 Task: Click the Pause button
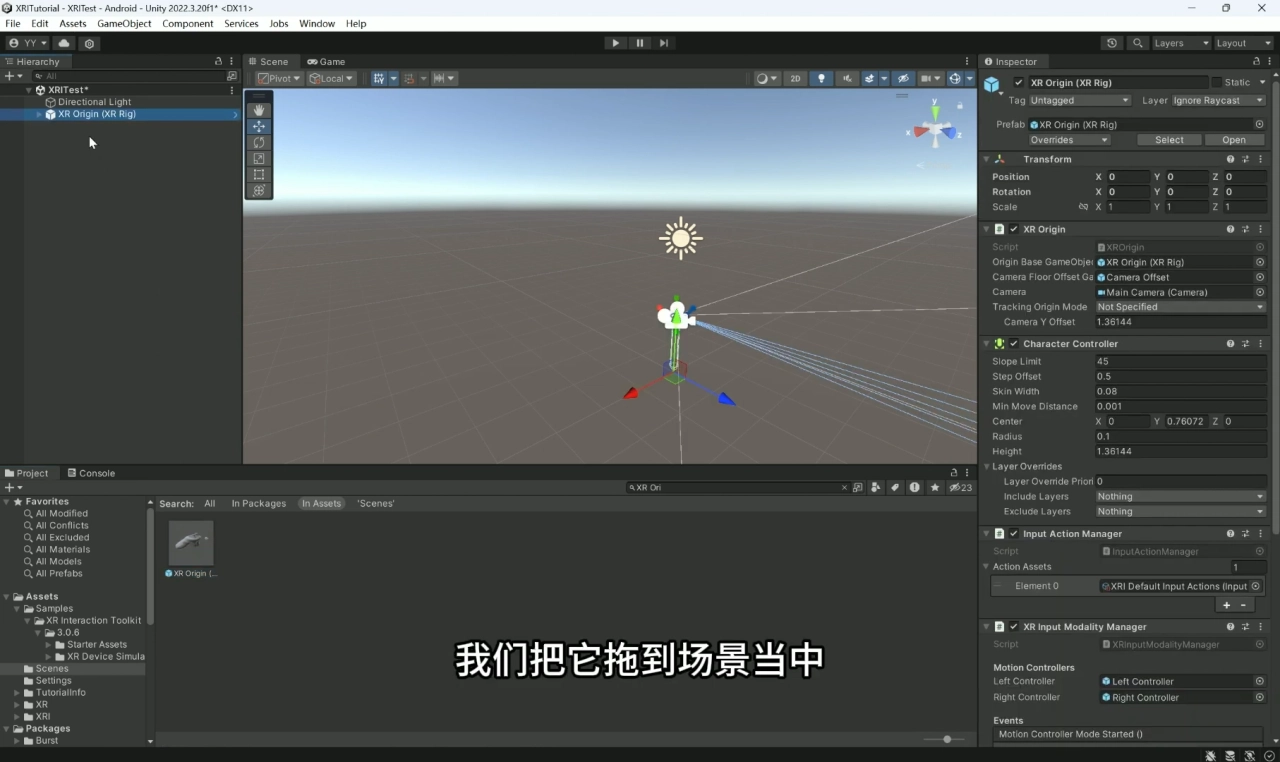pos(640,43)
